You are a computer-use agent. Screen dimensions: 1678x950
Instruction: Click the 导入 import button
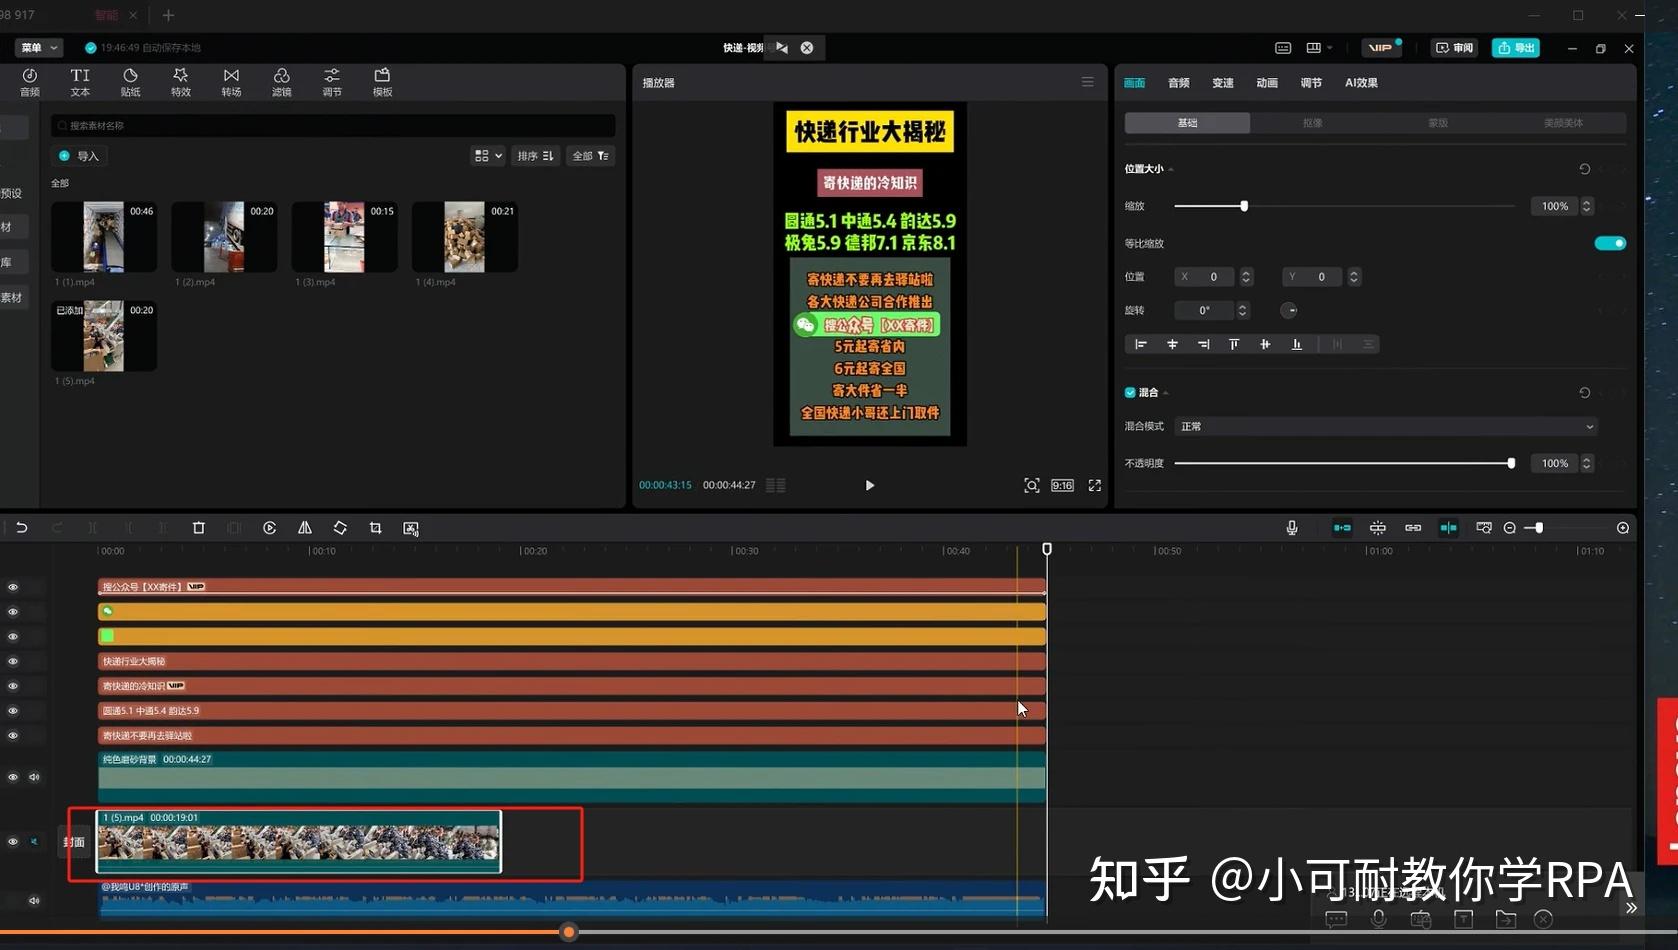79,156
